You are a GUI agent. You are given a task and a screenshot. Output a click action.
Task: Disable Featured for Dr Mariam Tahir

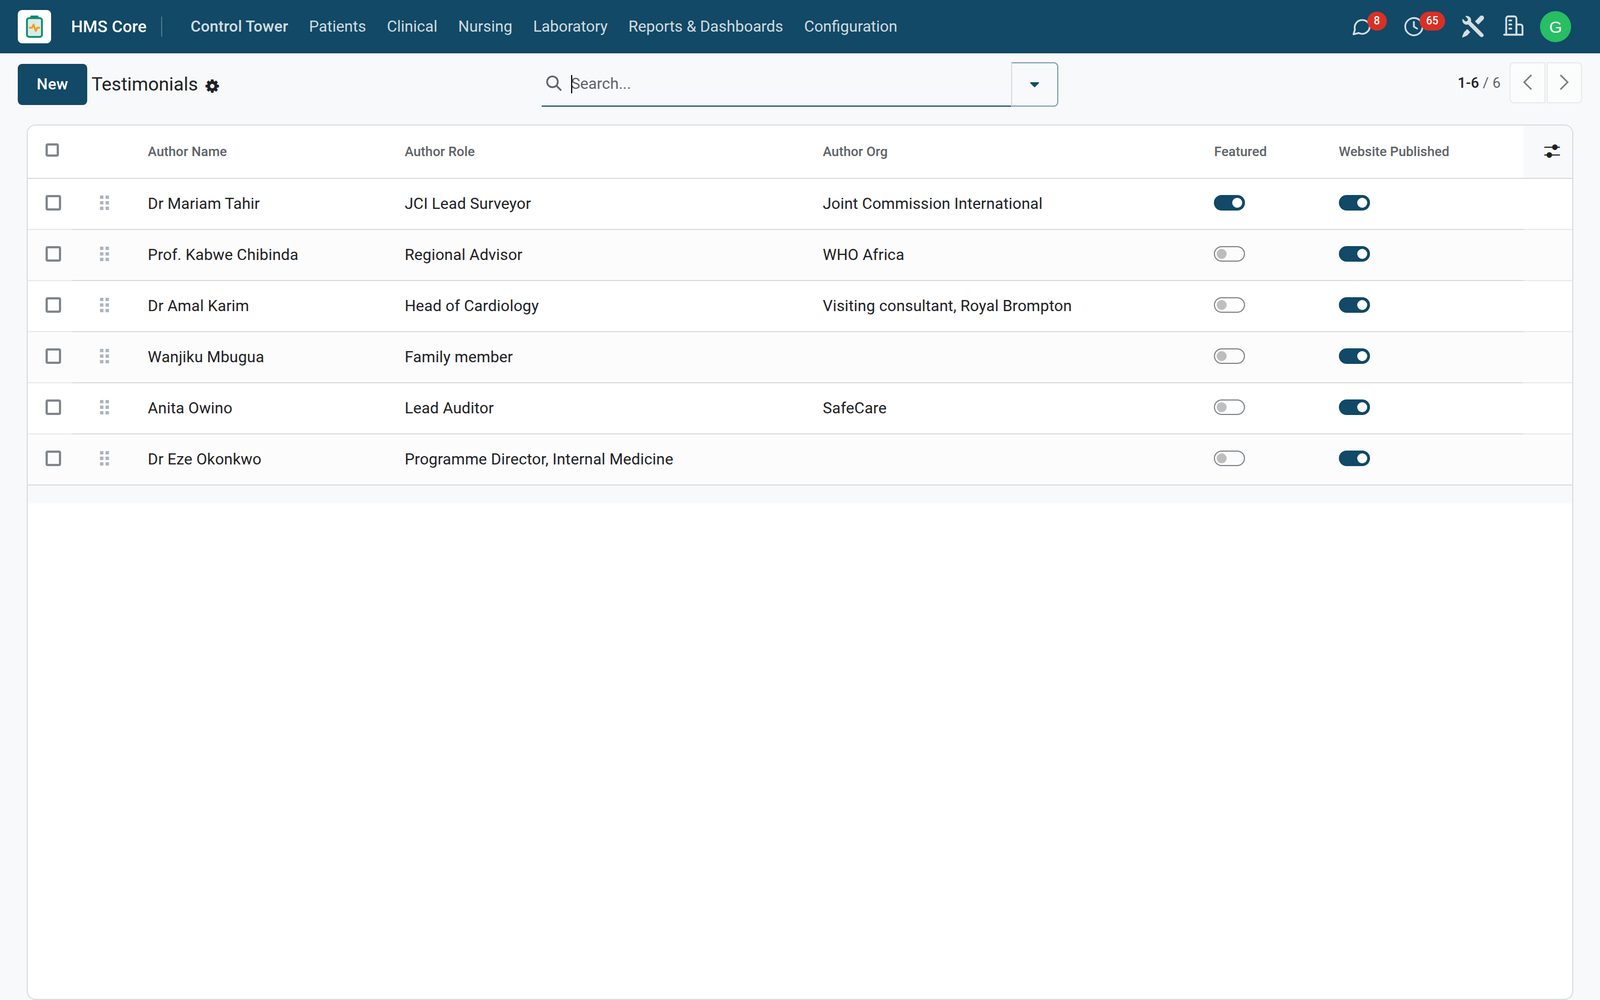click(x=1229, y=203)
